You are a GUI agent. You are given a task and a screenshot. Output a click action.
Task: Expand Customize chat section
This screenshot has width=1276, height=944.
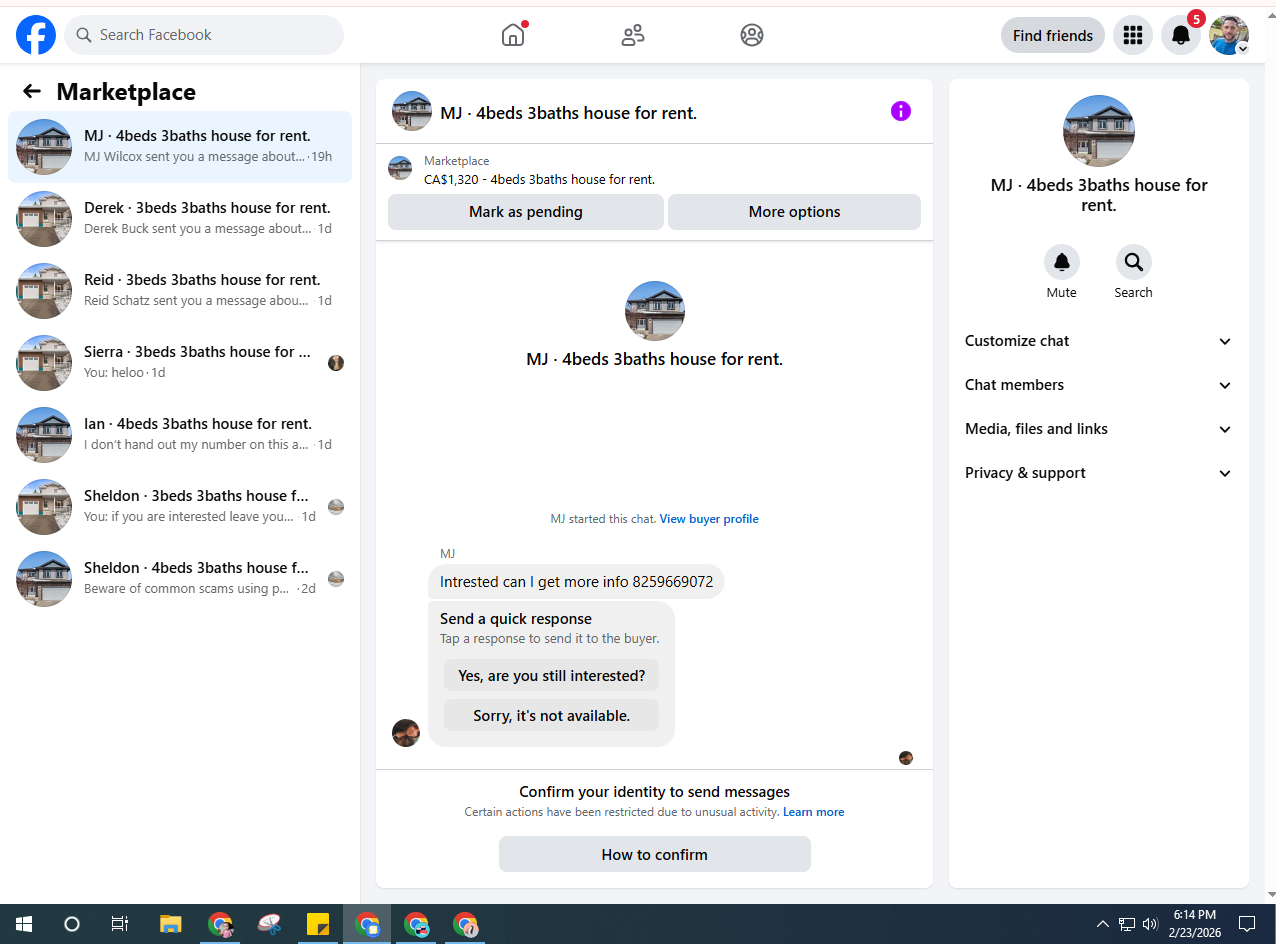point(1098,341)
